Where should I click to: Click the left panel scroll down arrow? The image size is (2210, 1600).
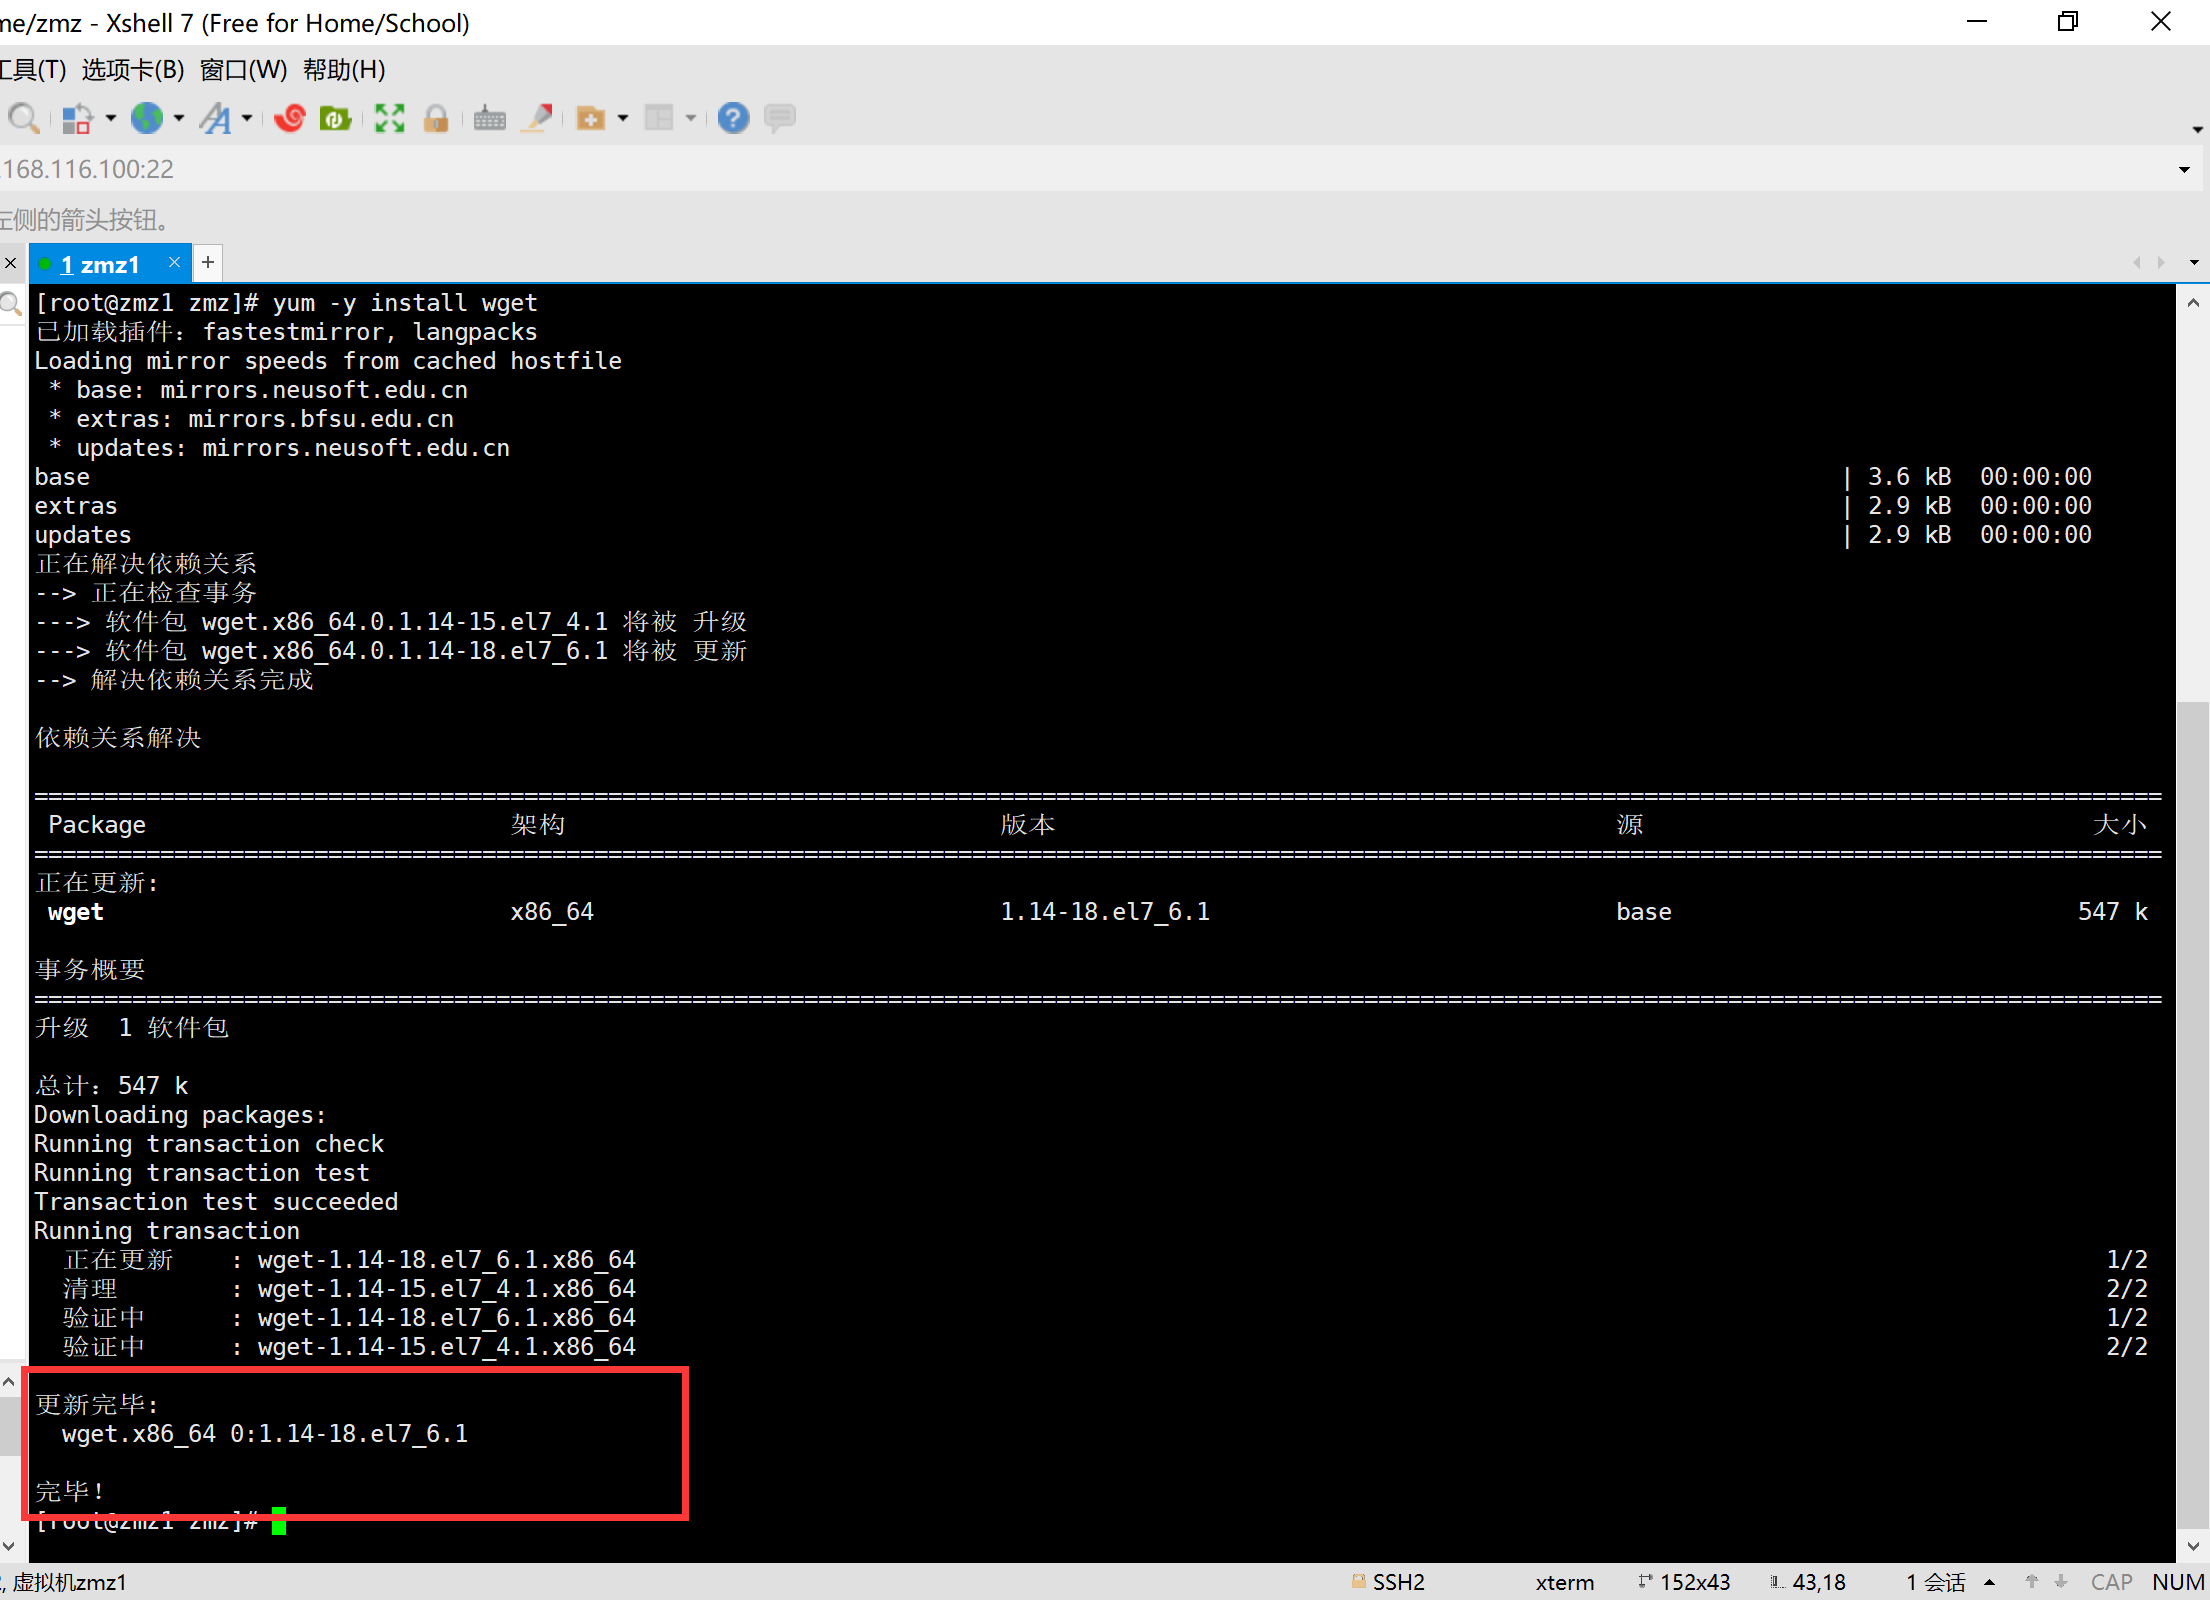(9, 1546)
